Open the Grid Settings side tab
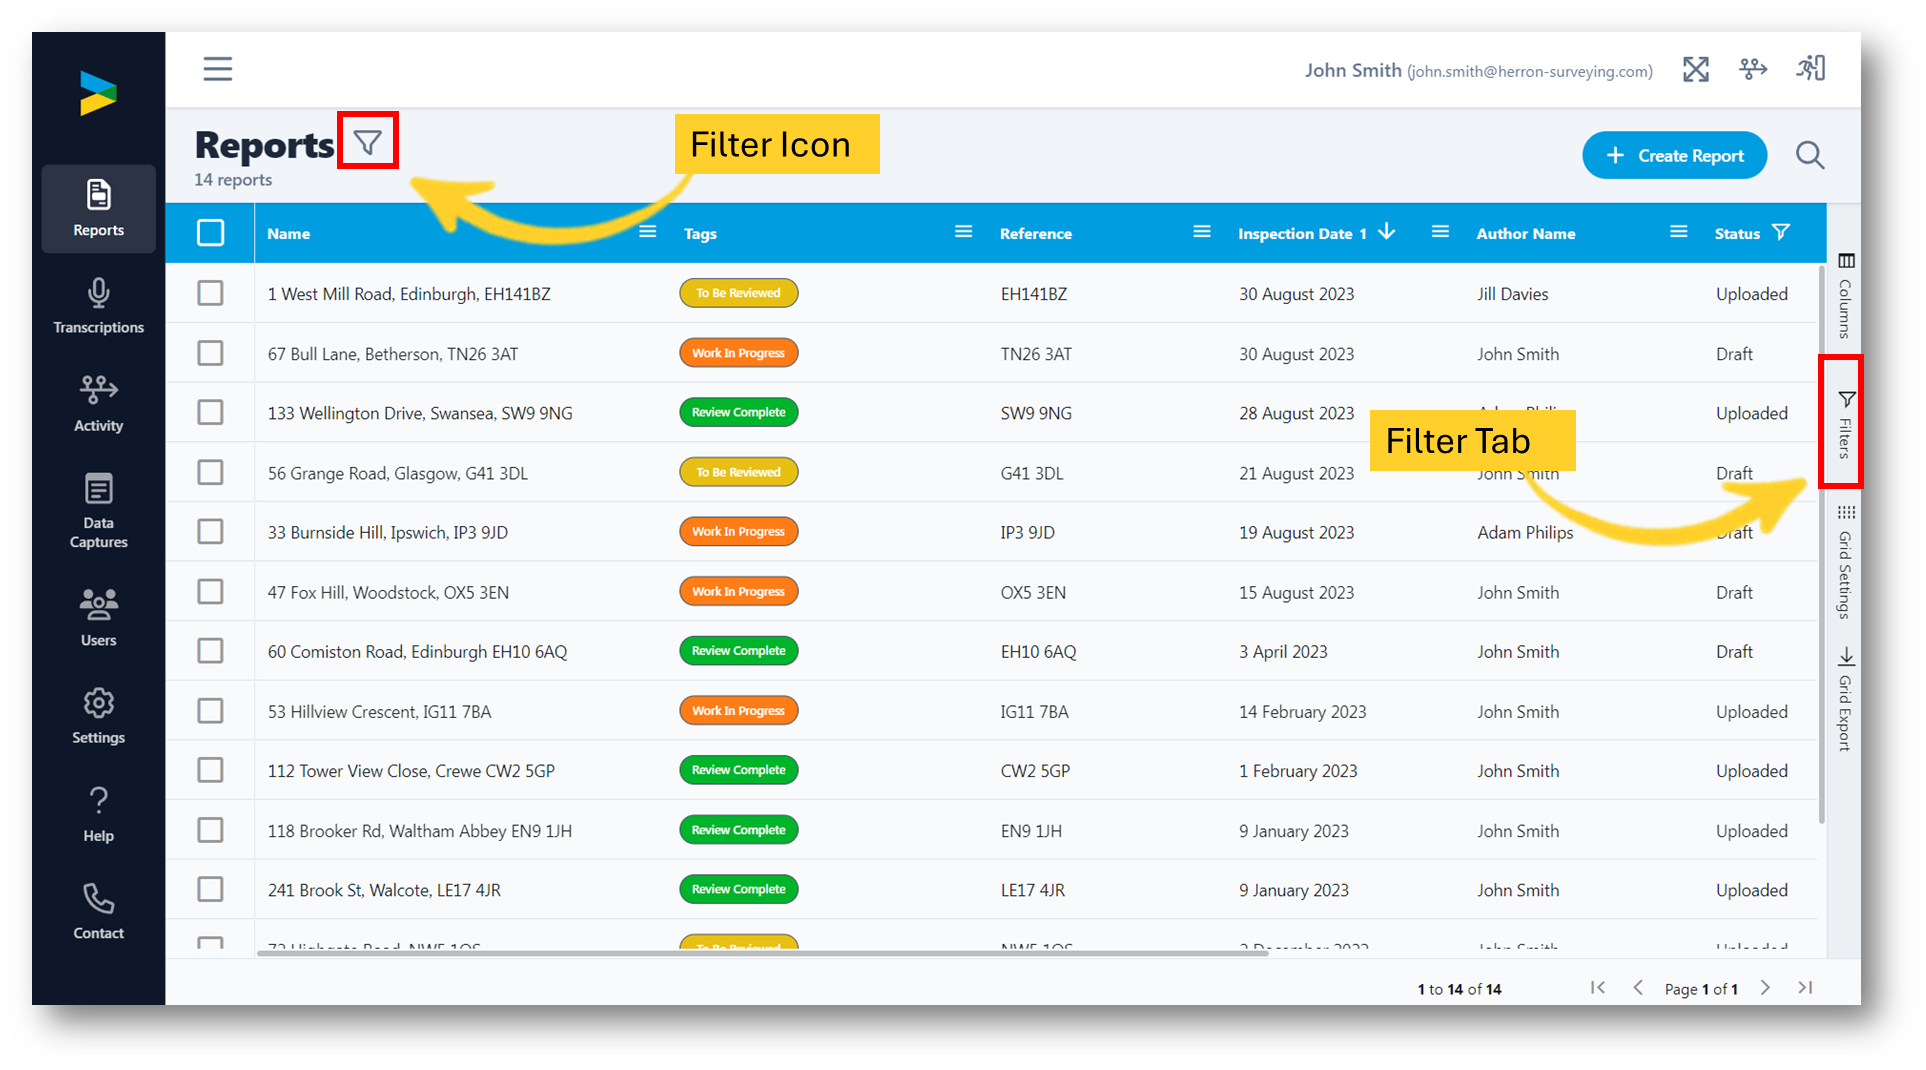The image size is (1926, 1070). pos(1846,562)
